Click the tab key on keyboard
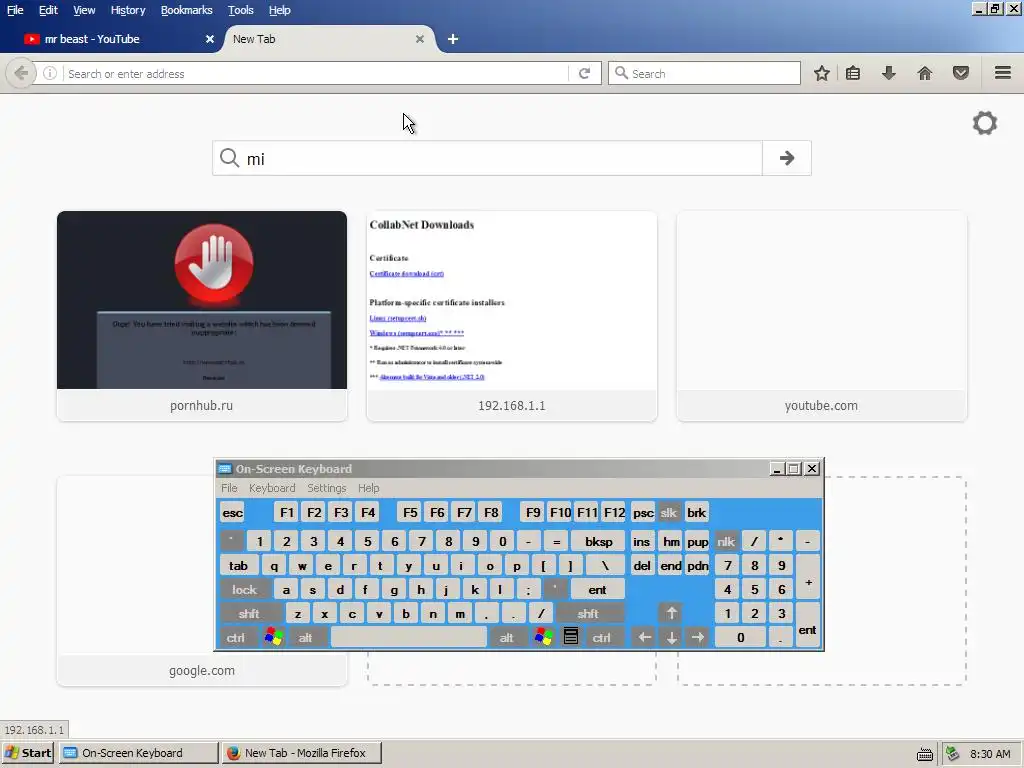The image size is (1024, 768). click(238, 565)
